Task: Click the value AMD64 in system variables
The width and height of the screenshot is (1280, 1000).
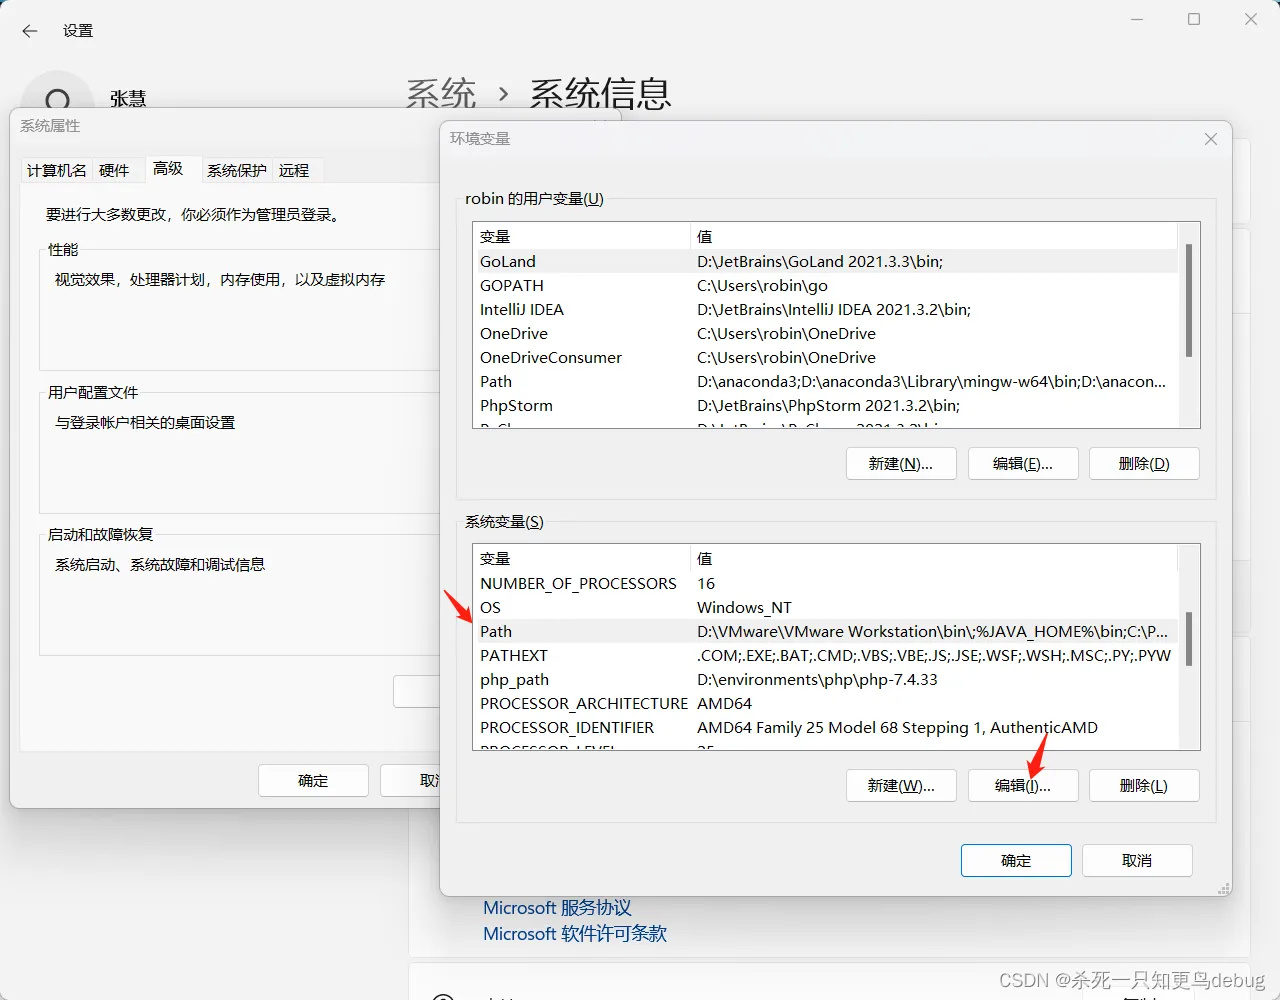Action: pyautogui.click(x=724, y=703)
